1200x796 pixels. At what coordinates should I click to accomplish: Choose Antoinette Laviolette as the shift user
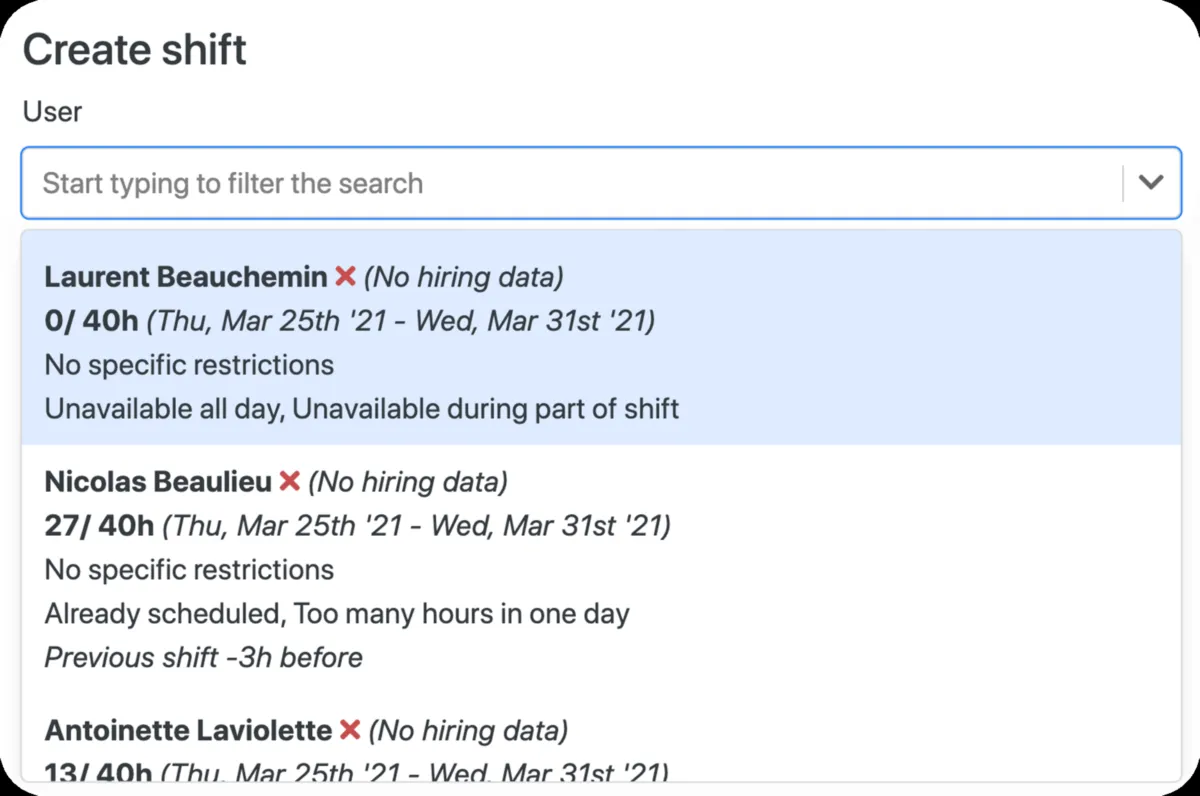pyautogui.click(x=188, y=731)
